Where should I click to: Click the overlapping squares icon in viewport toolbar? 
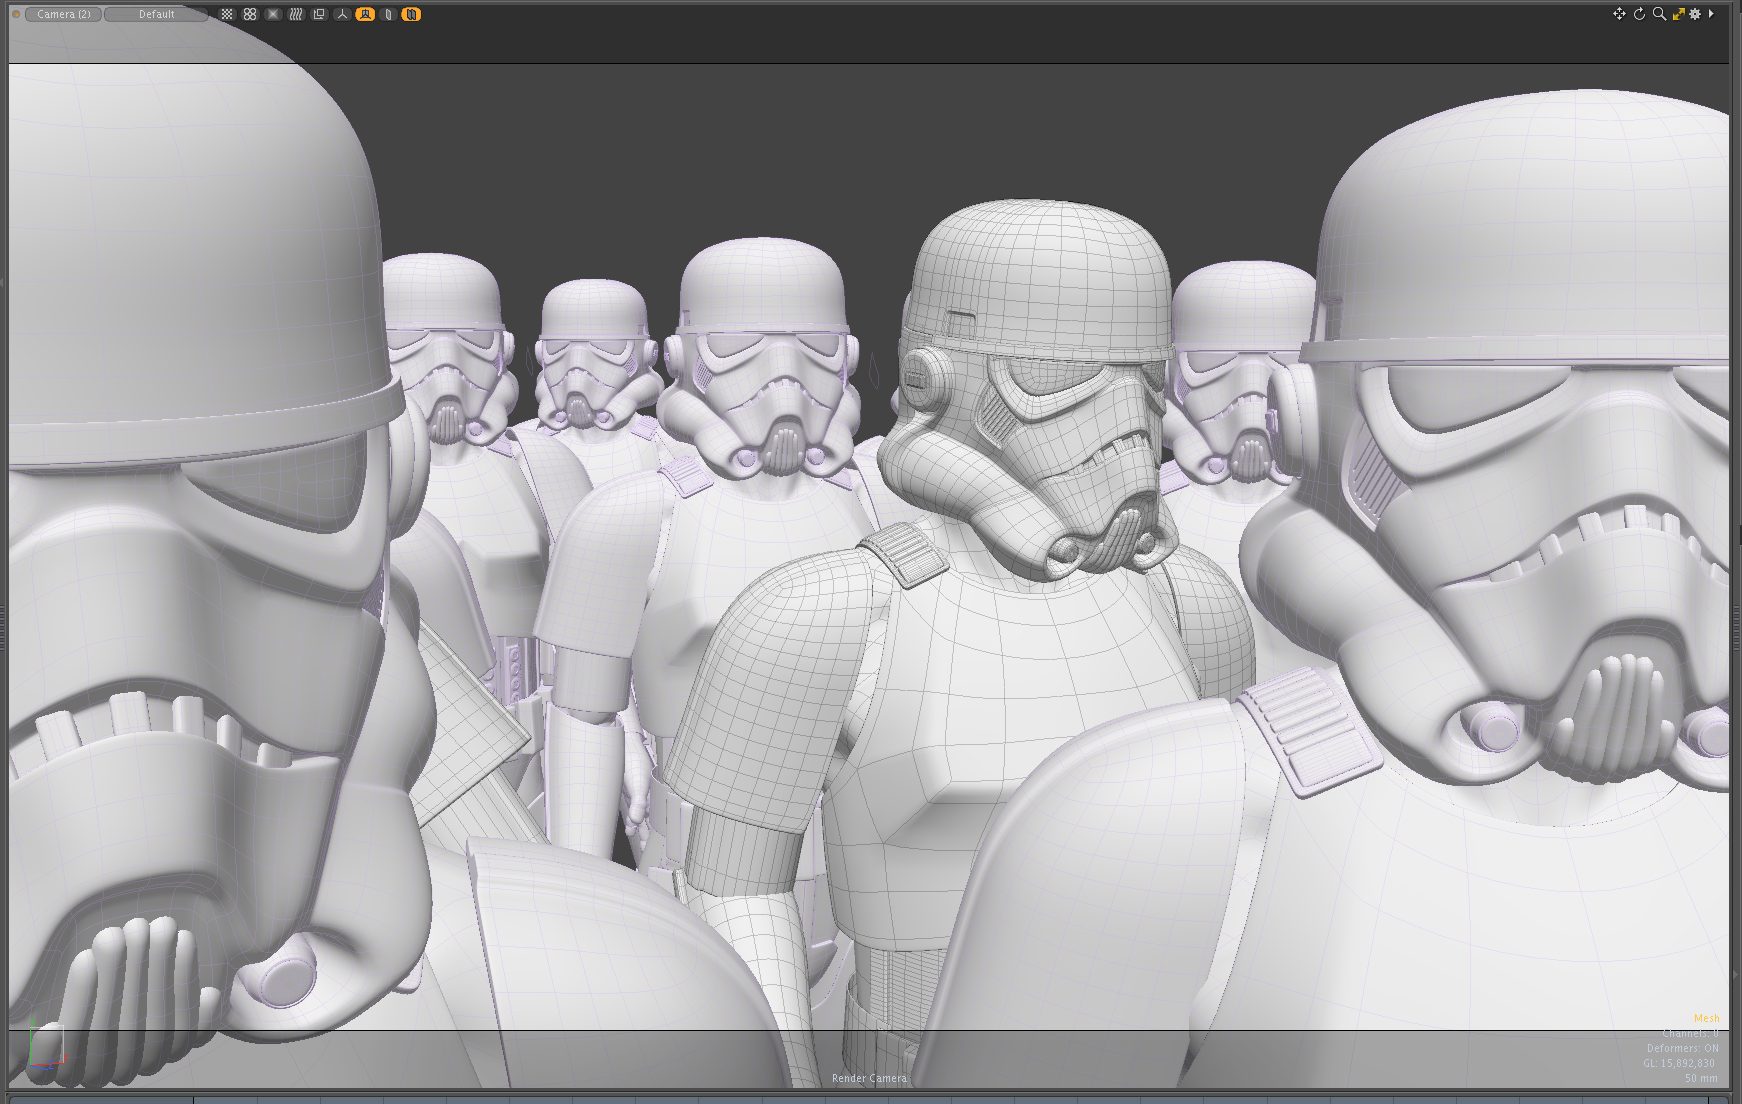tap(319, 14)
